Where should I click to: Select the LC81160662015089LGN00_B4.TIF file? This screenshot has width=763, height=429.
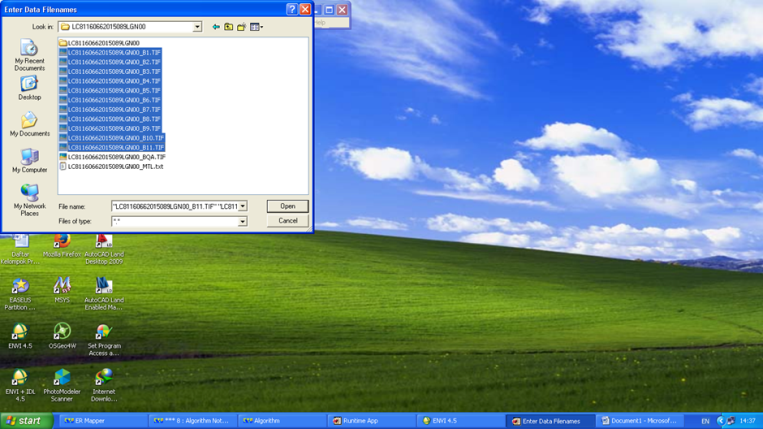(x=110, y=81)
